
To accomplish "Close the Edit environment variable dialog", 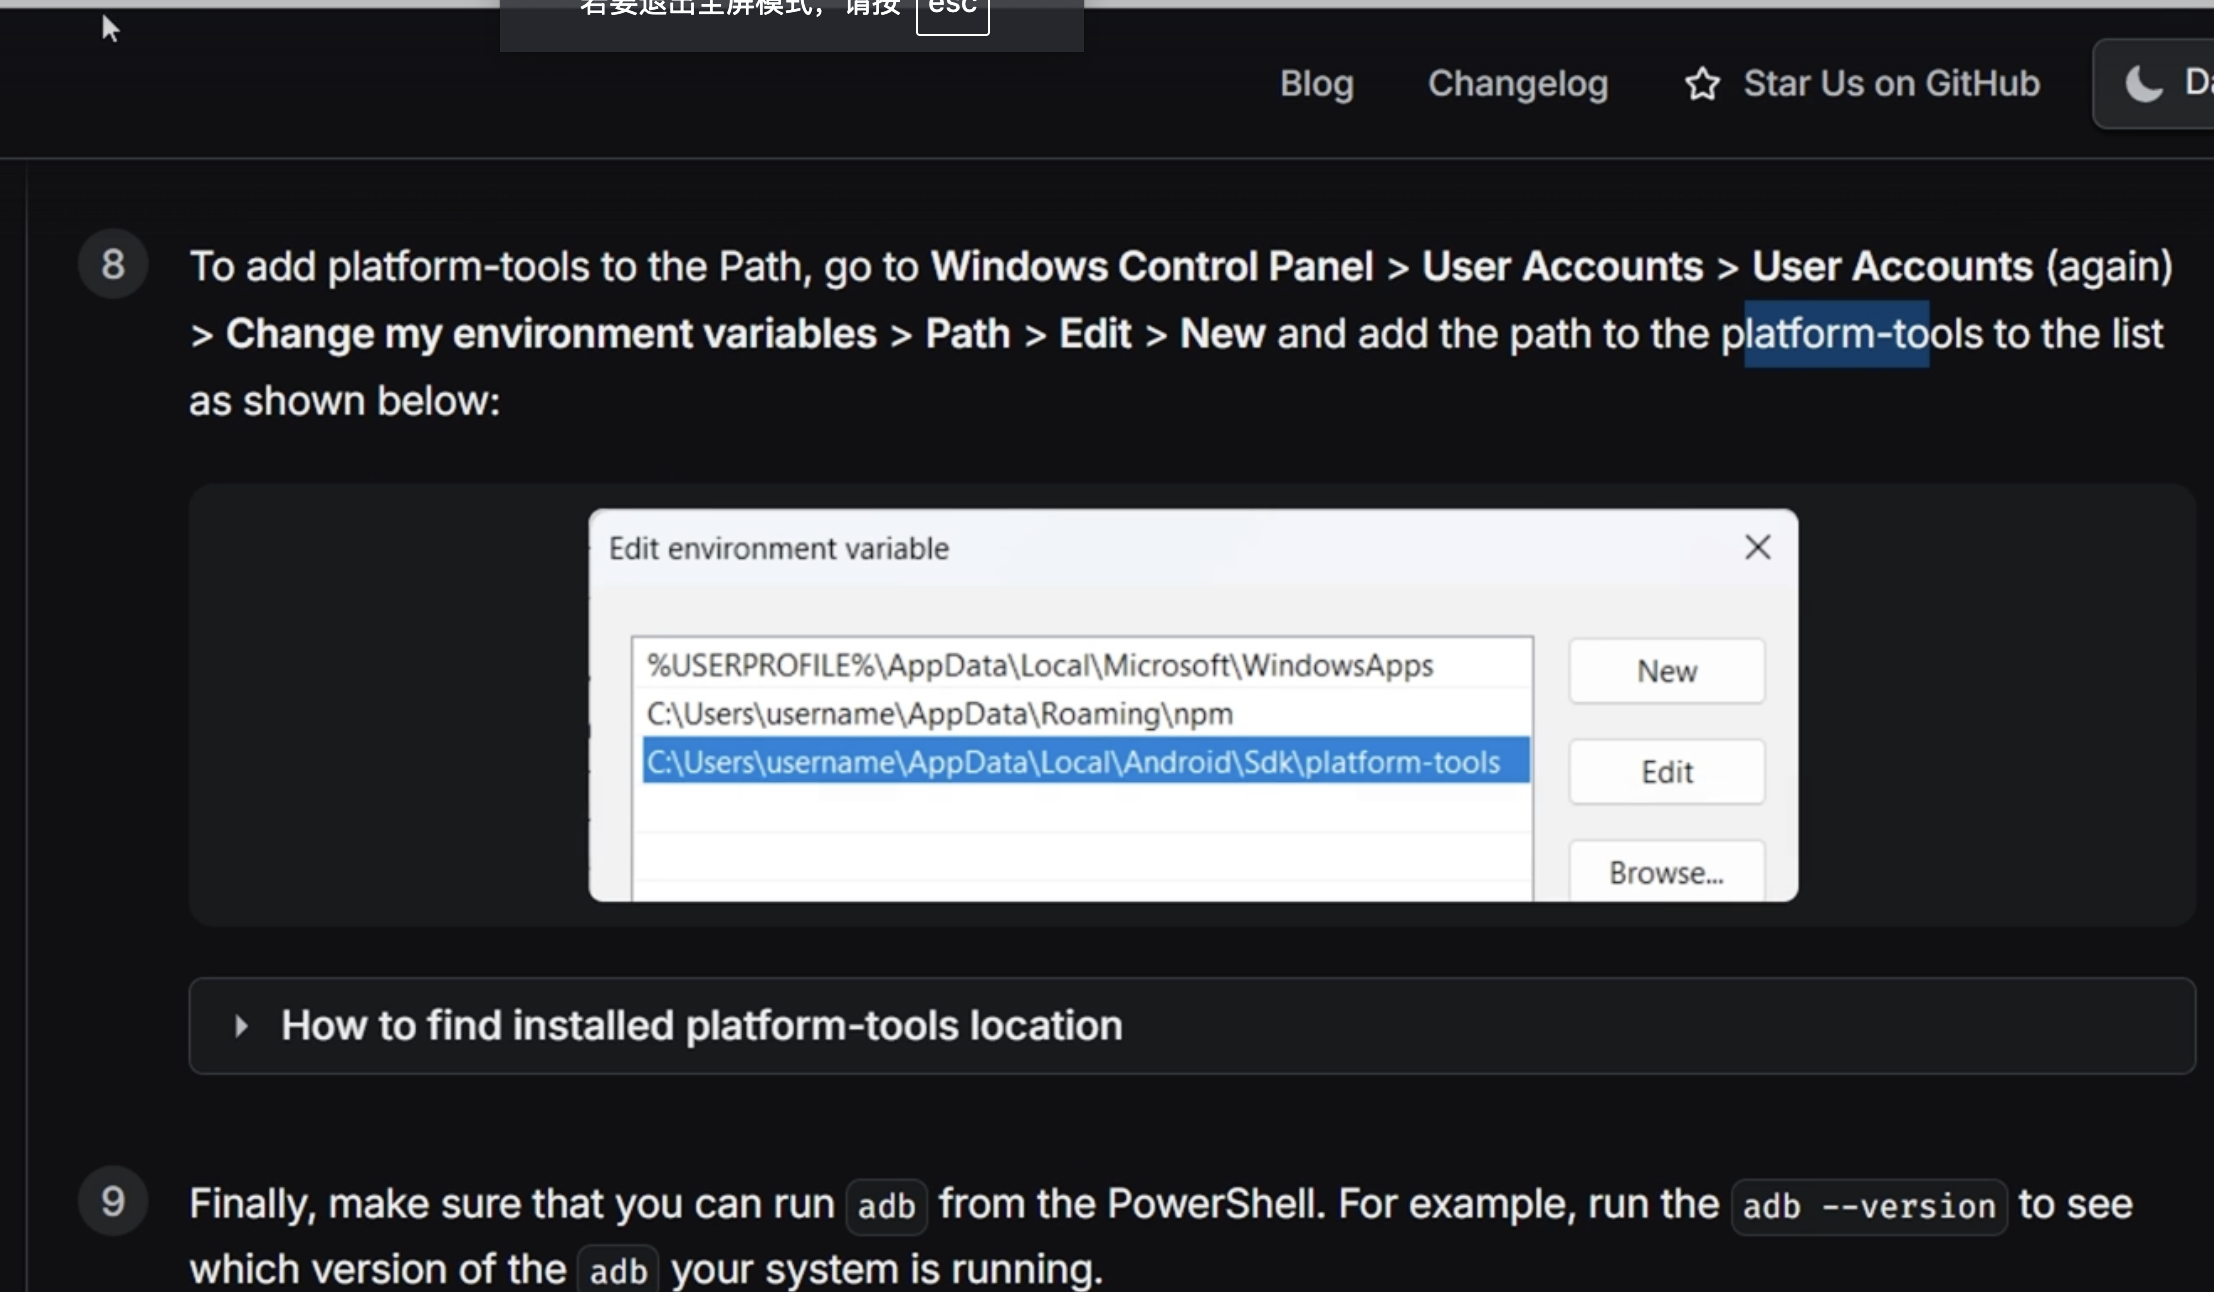I will coord(1757,547).
